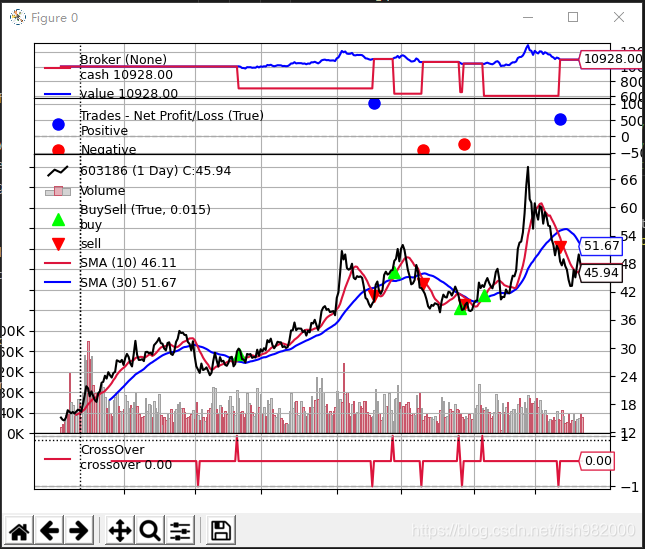
Task: Click the red sell marker near 51.67 tag
Action: [560, 247]
